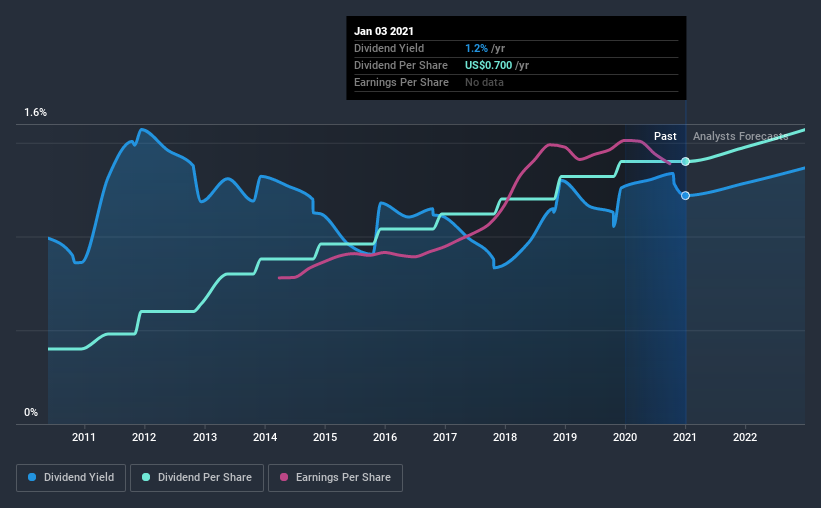The width and height of the screenshot is (821, 508).
Task: Click the Earnings Per Share row label in tooltip
Action: [x=402, y=82]
